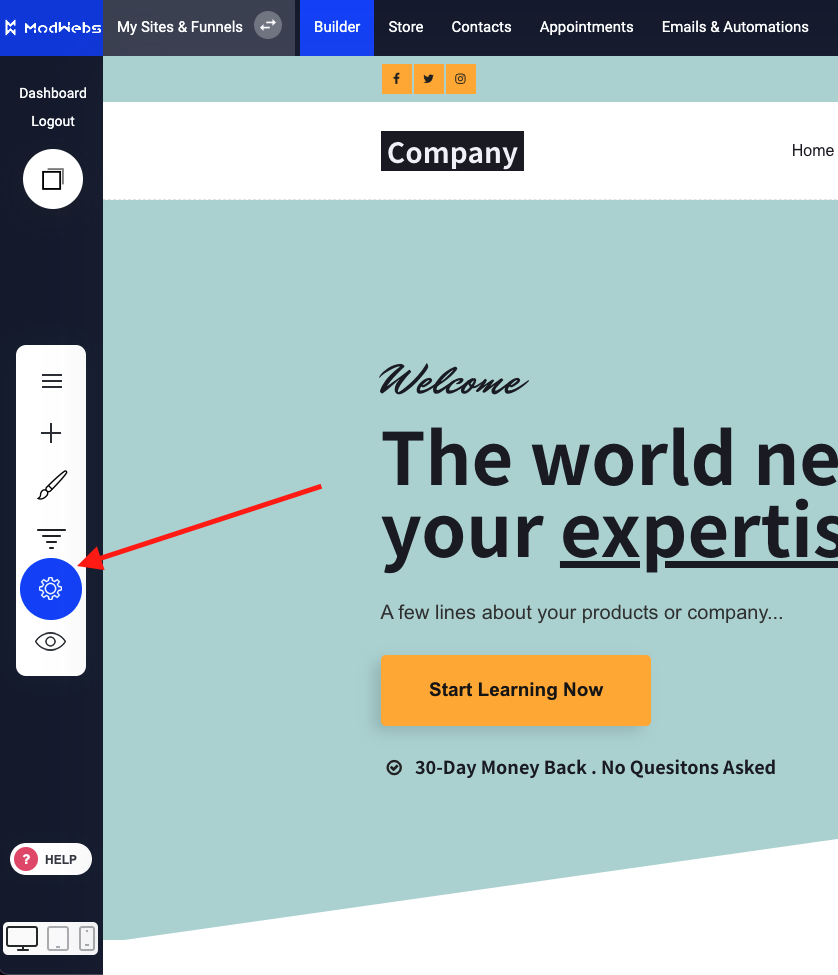Go to the Contacts tab
The image size is (838, 975).
[481, 27]
